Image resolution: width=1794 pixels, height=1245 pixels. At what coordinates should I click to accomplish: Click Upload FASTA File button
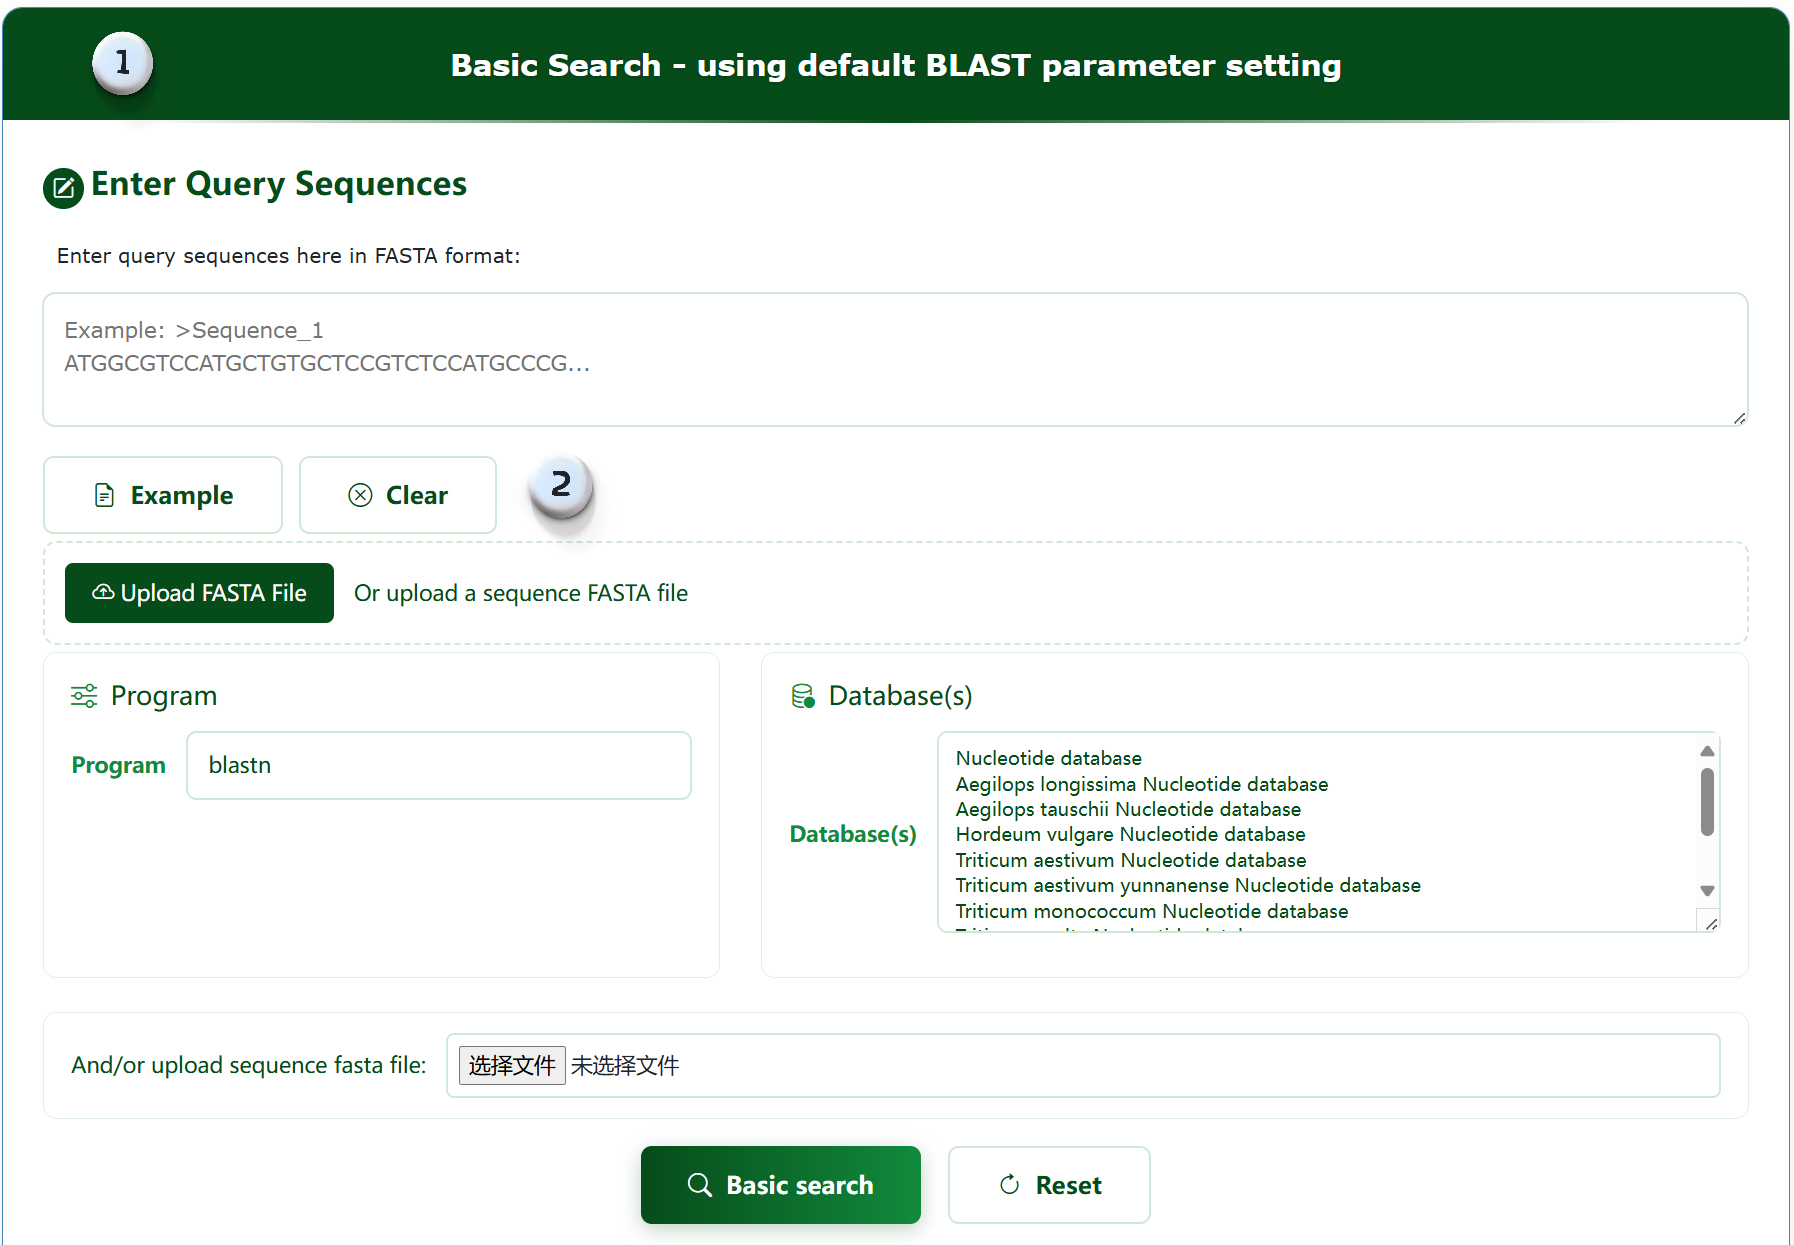point(199,593)
